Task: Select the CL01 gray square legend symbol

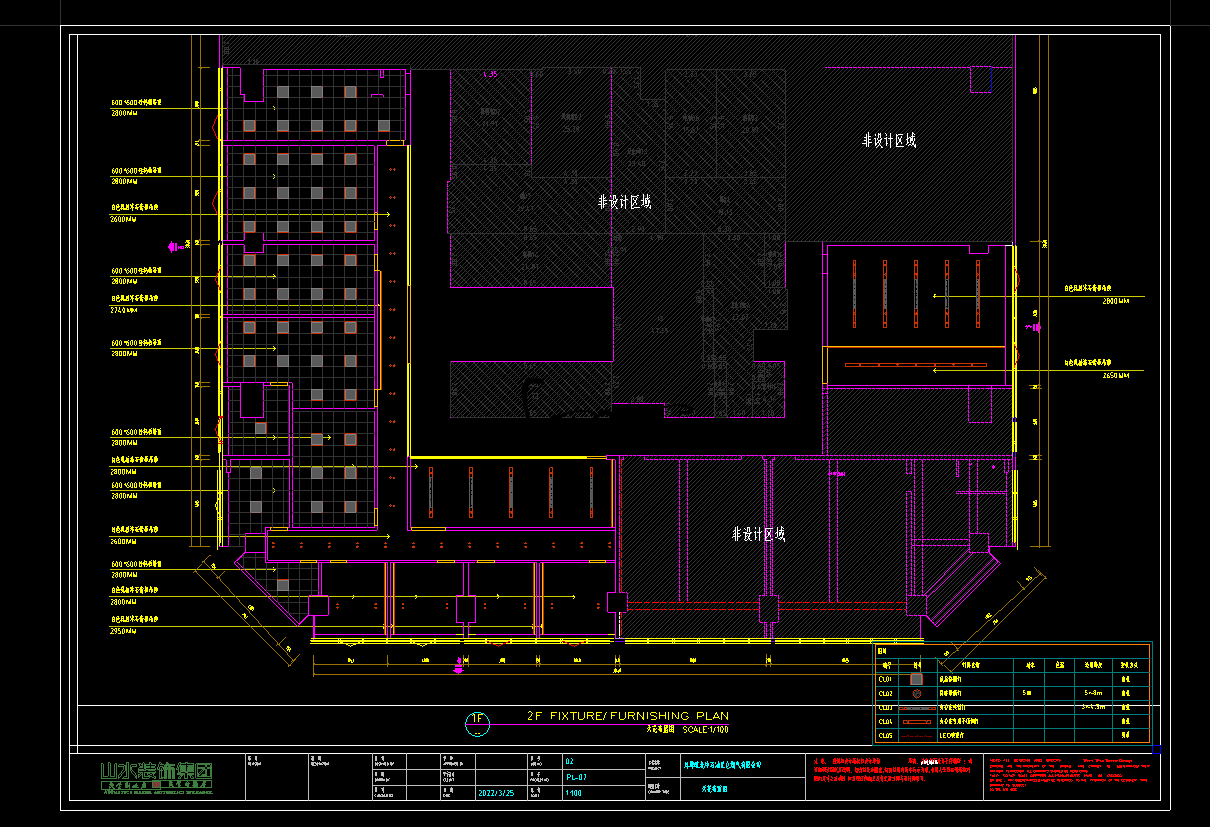Action: tap(917, 679)
